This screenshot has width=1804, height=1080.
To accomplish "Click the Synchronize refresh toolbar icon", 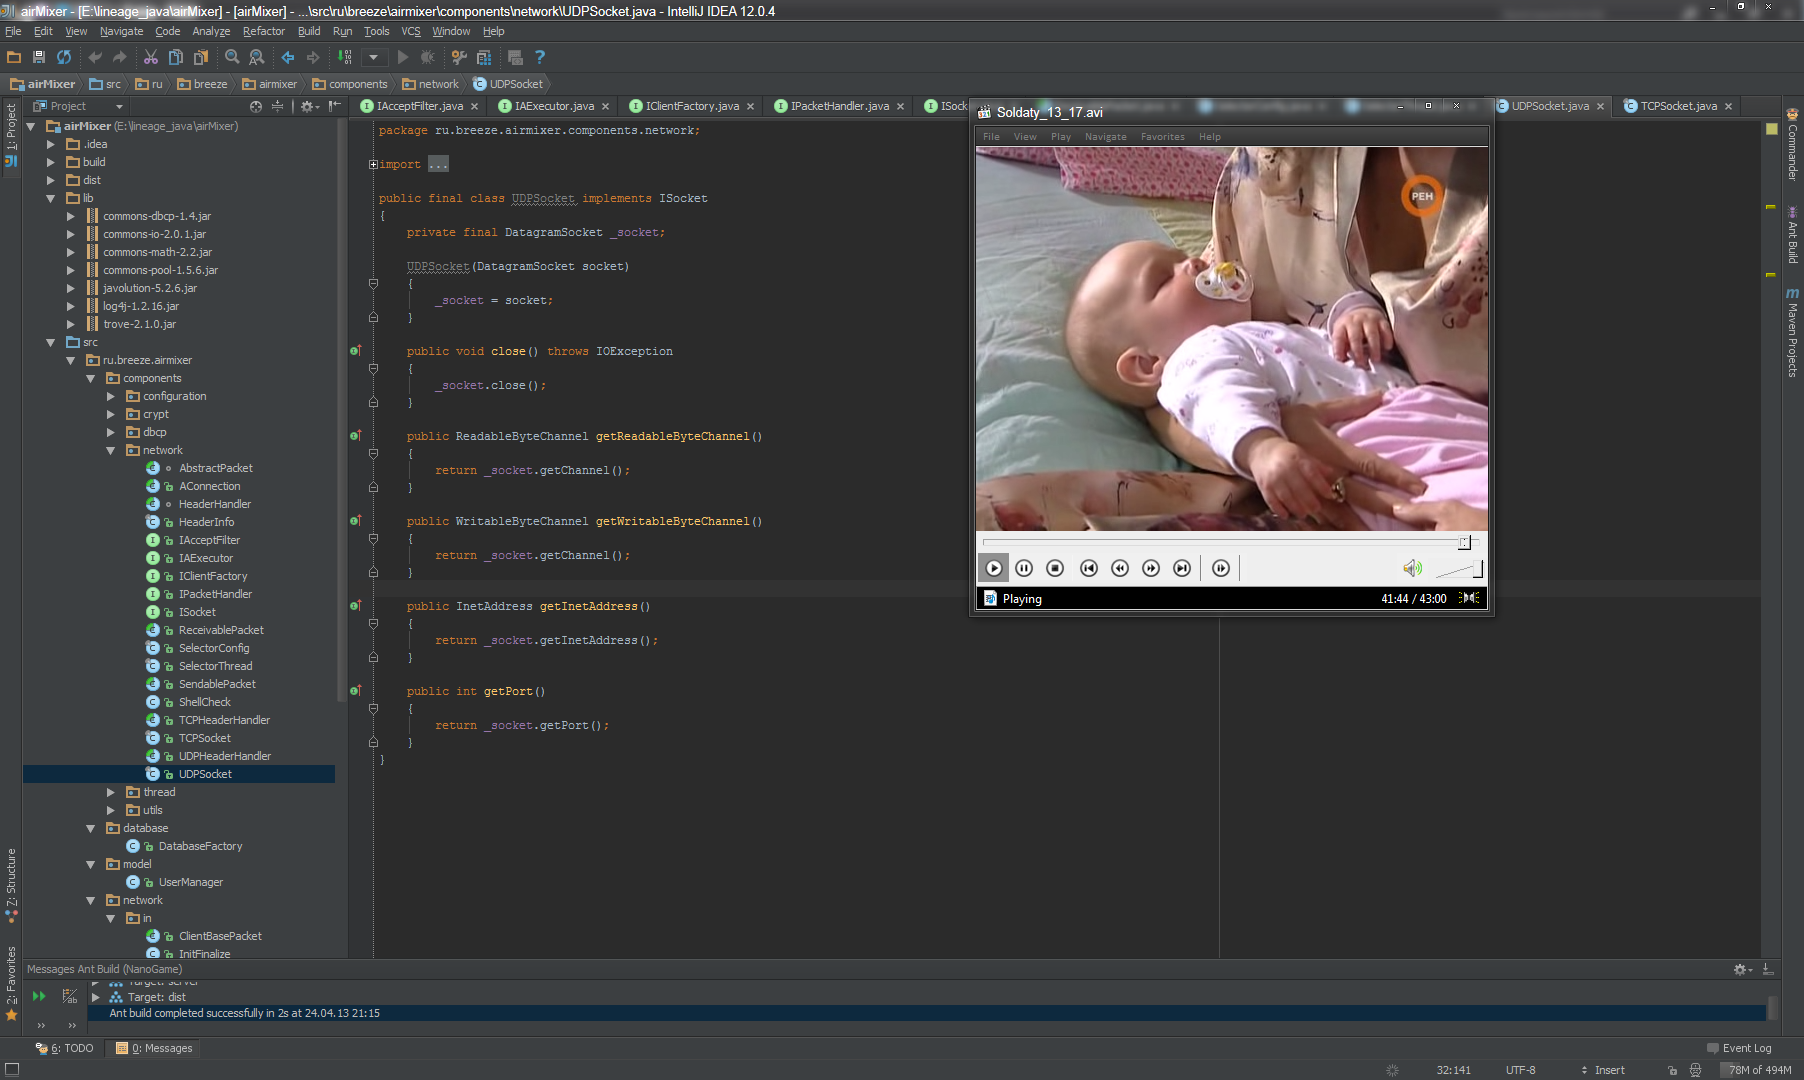I will (x=64, y=57).
